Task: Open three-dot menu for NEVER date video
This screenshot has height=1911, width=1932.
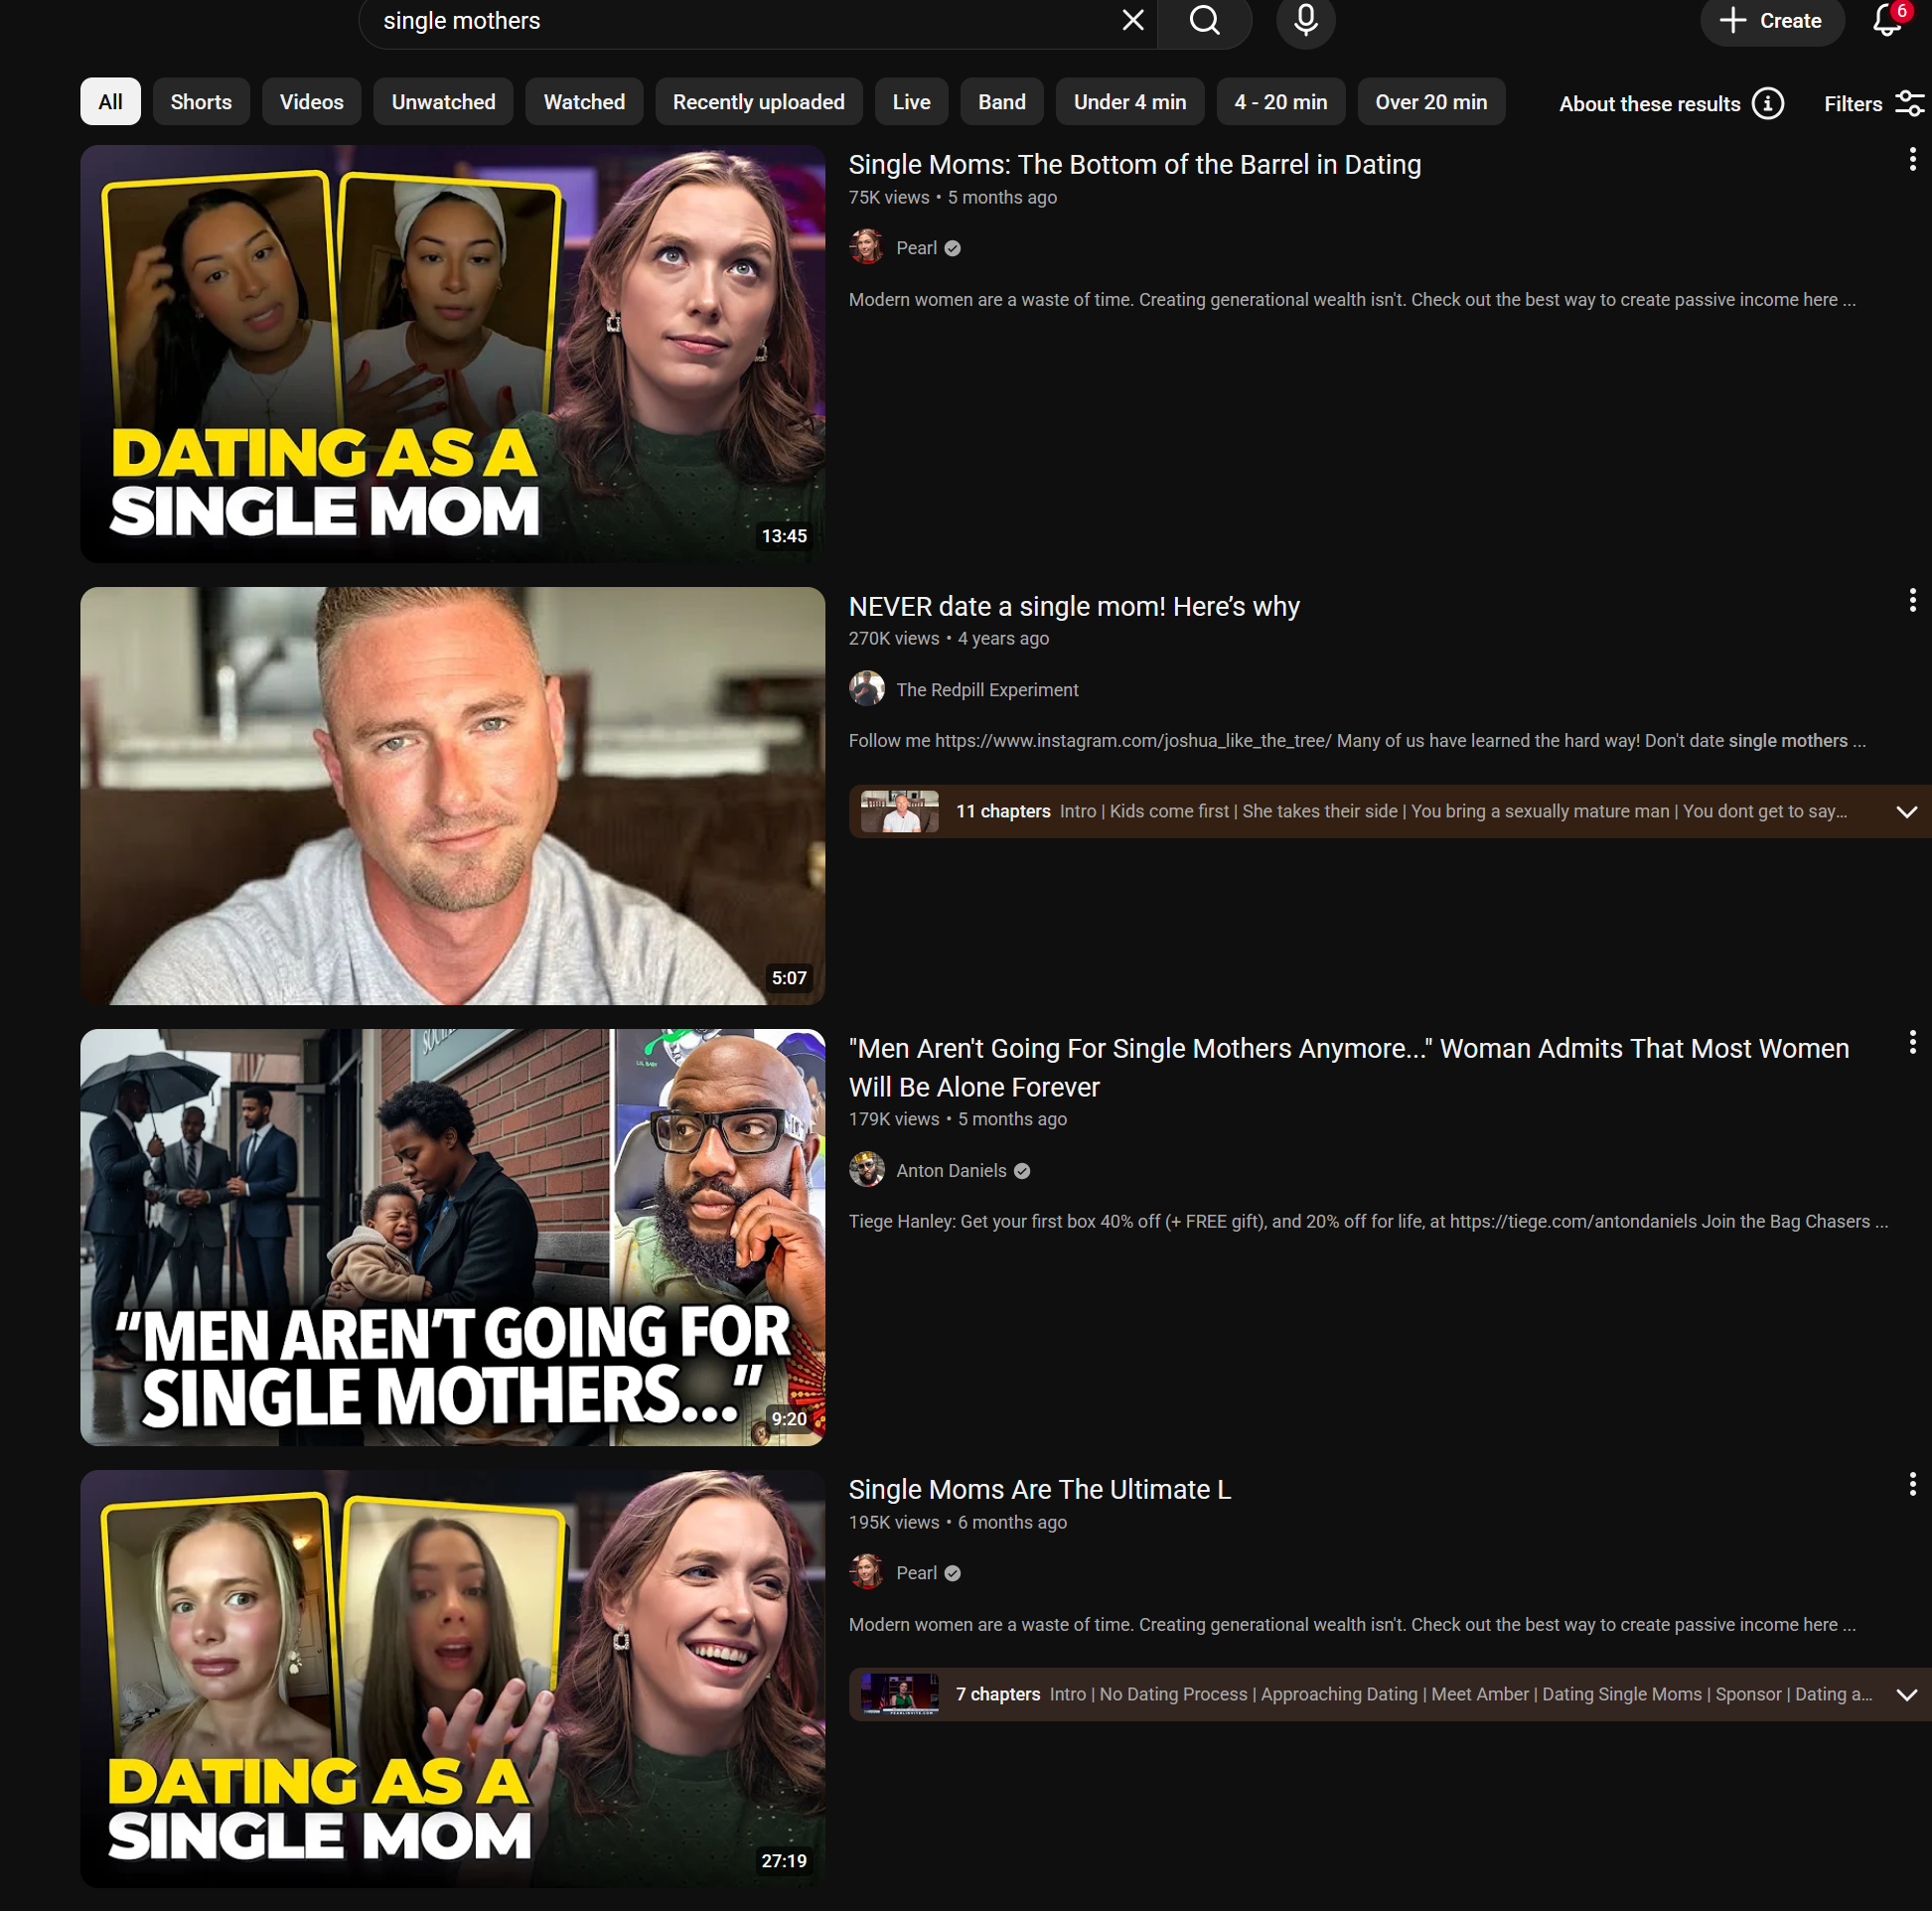Action: click(1911, 600)
